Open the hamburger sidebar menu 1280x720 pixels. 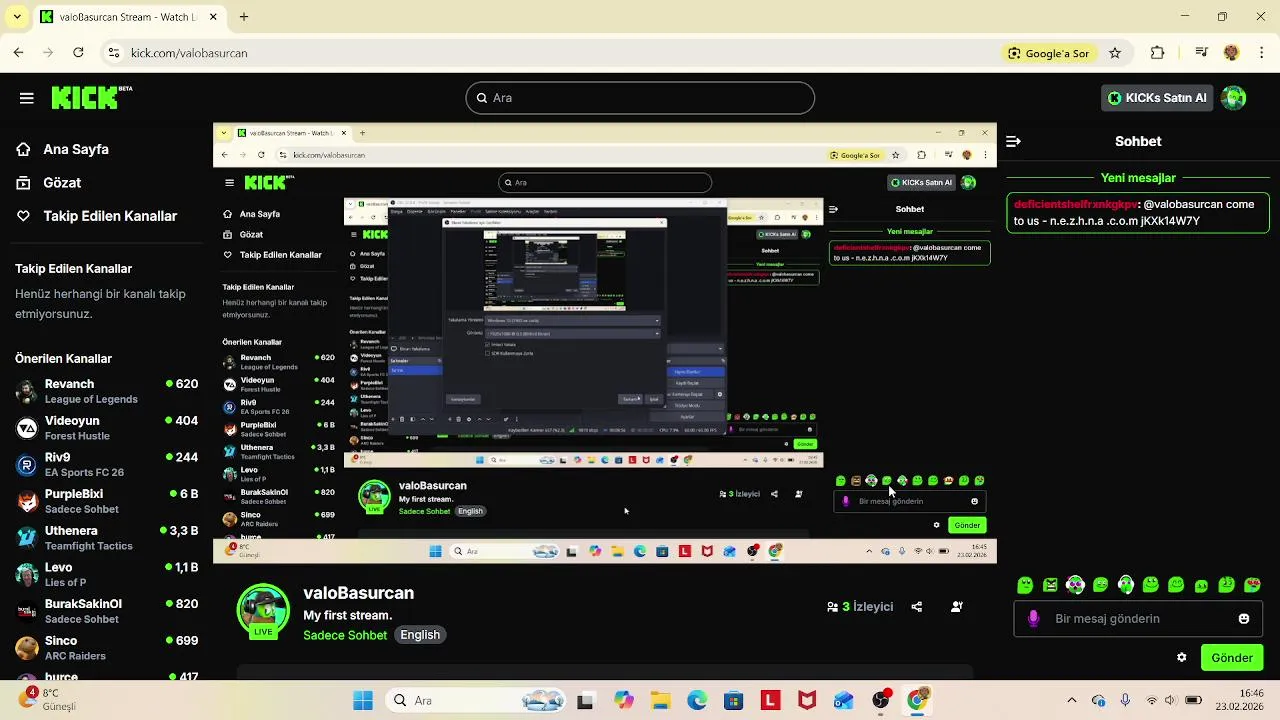click(27, 98)
